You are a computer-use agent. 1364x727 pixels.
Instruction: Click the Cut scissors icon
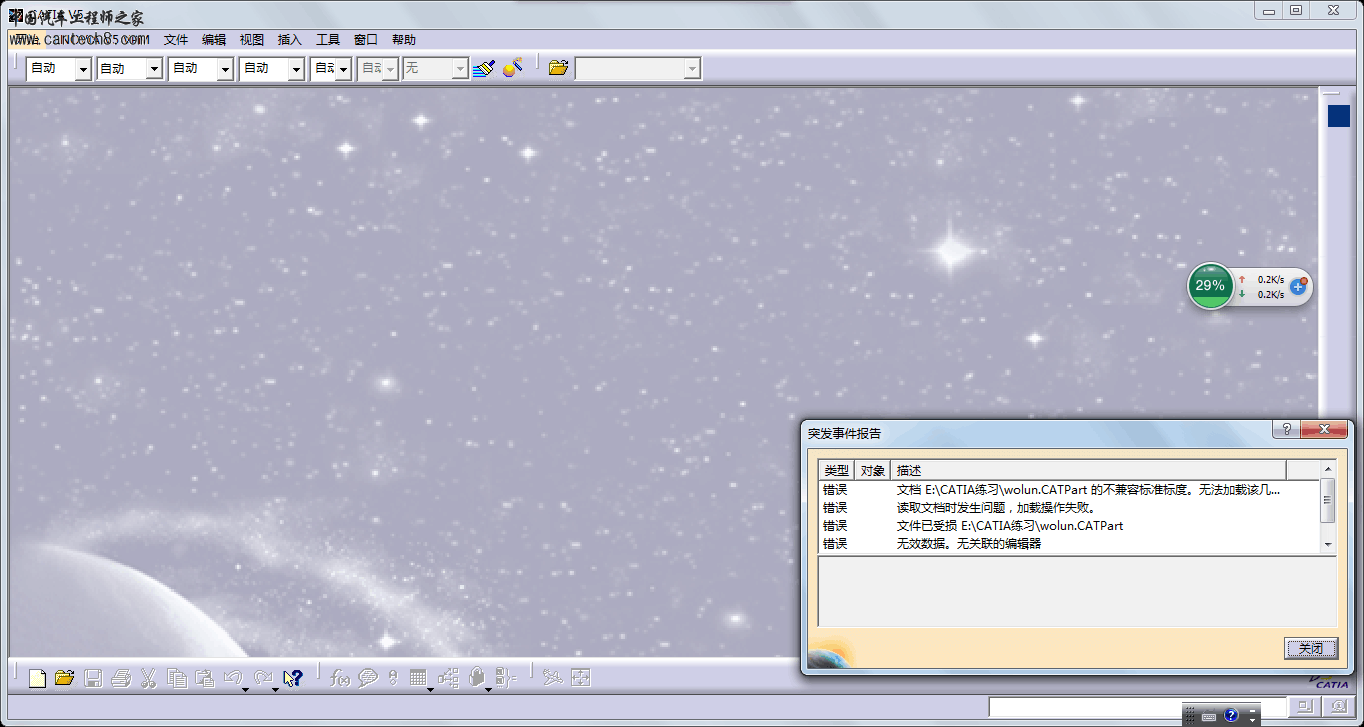click(148, 678)
